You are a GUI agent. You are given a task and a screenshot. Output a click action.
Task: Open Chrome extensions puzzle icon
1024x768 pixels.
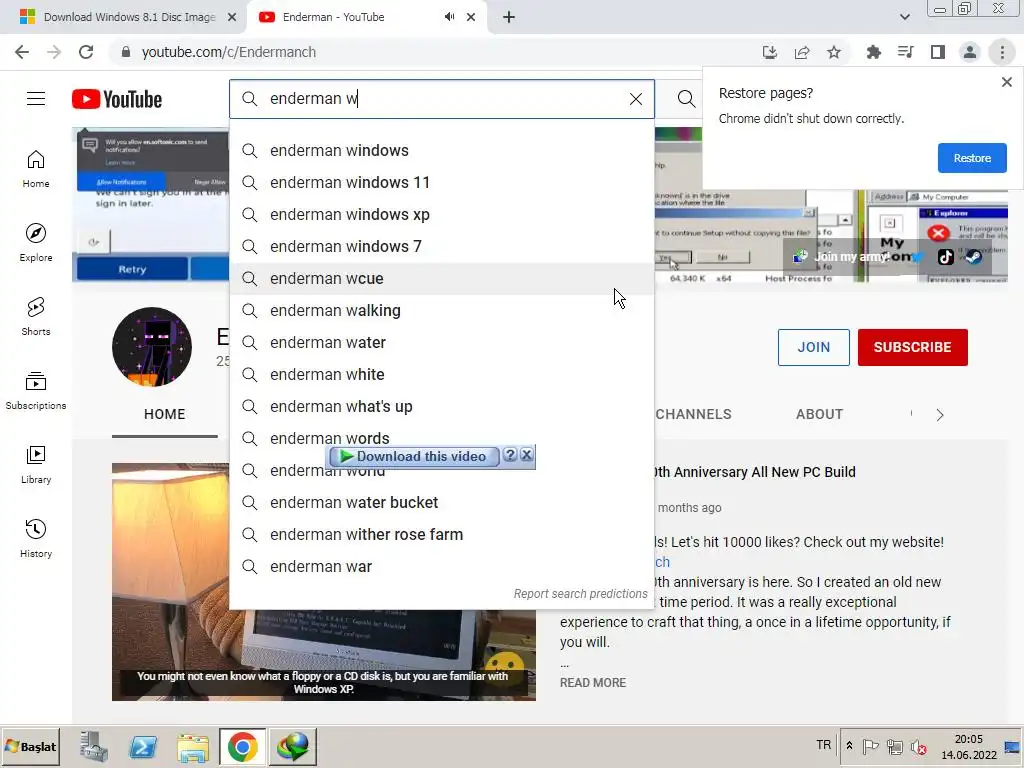(873, 52)
